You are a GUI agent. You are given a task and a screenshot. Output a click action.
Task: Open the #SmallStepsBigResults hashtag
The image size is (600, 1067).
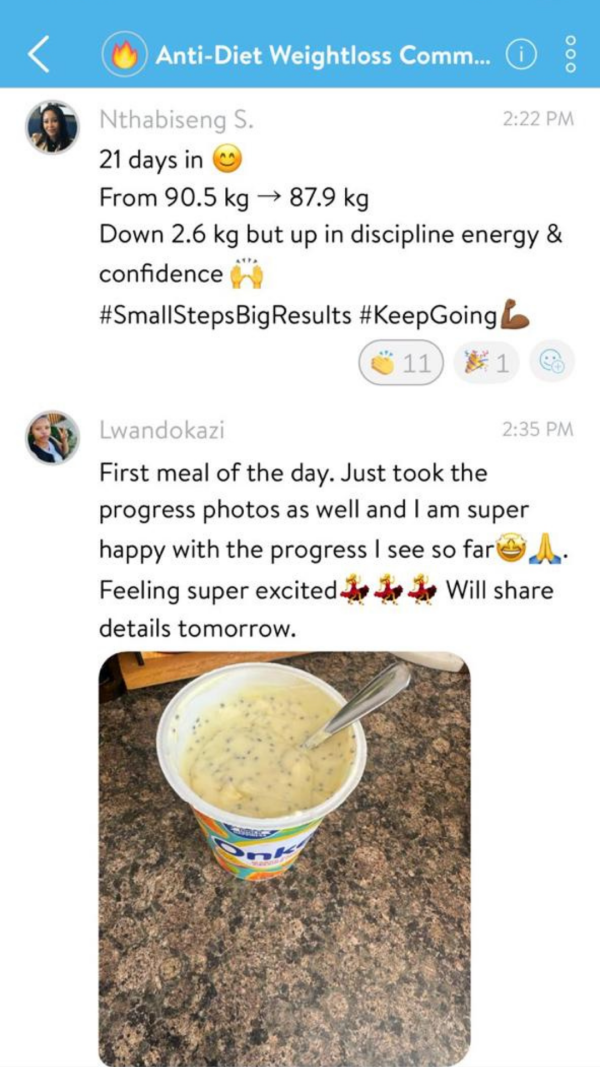225,316
